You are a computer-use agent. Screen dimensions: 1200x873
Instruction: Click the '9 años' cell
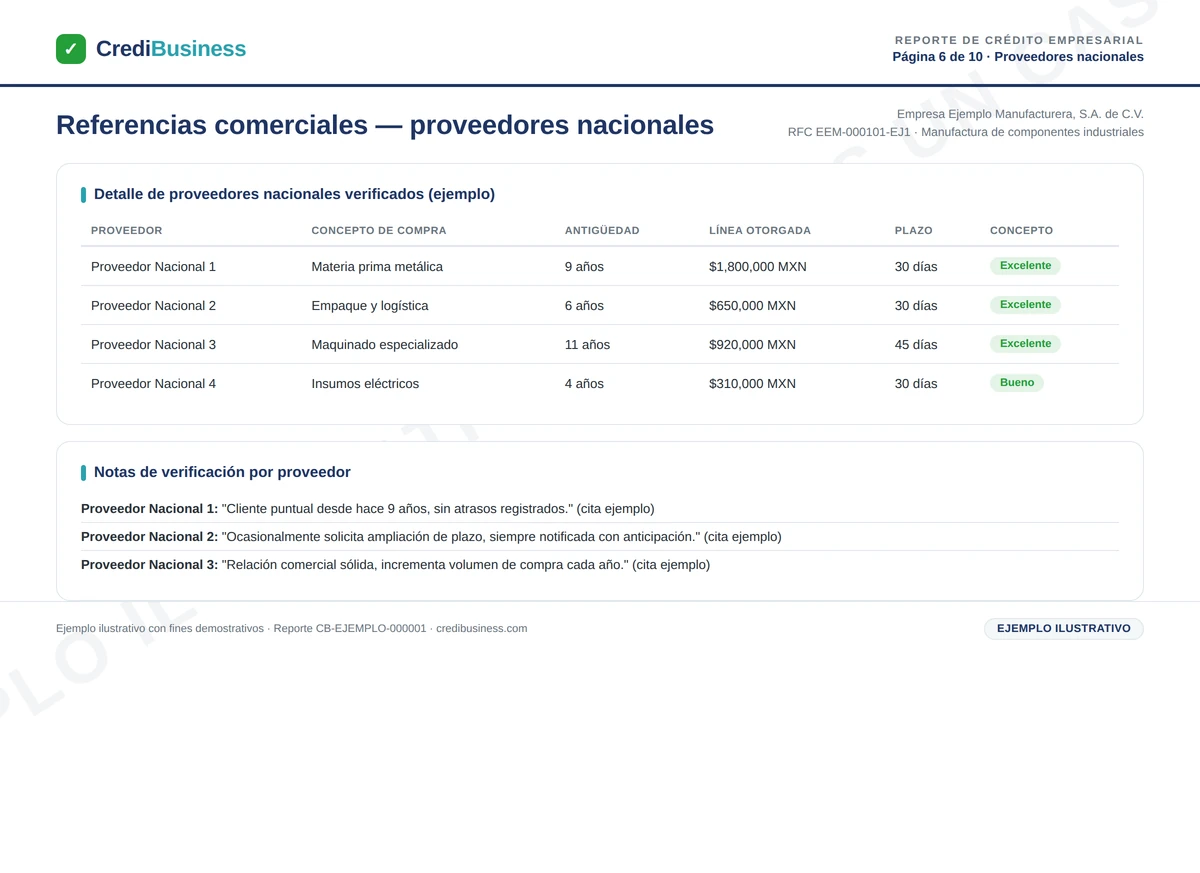(584, 267)
